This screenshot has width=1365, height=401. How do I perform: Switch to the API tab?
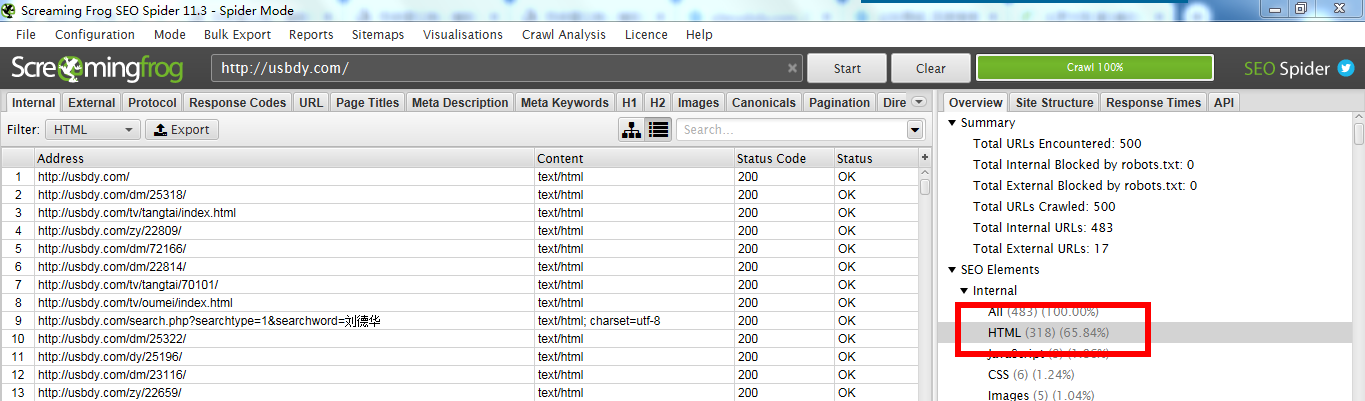point(1222,102)
